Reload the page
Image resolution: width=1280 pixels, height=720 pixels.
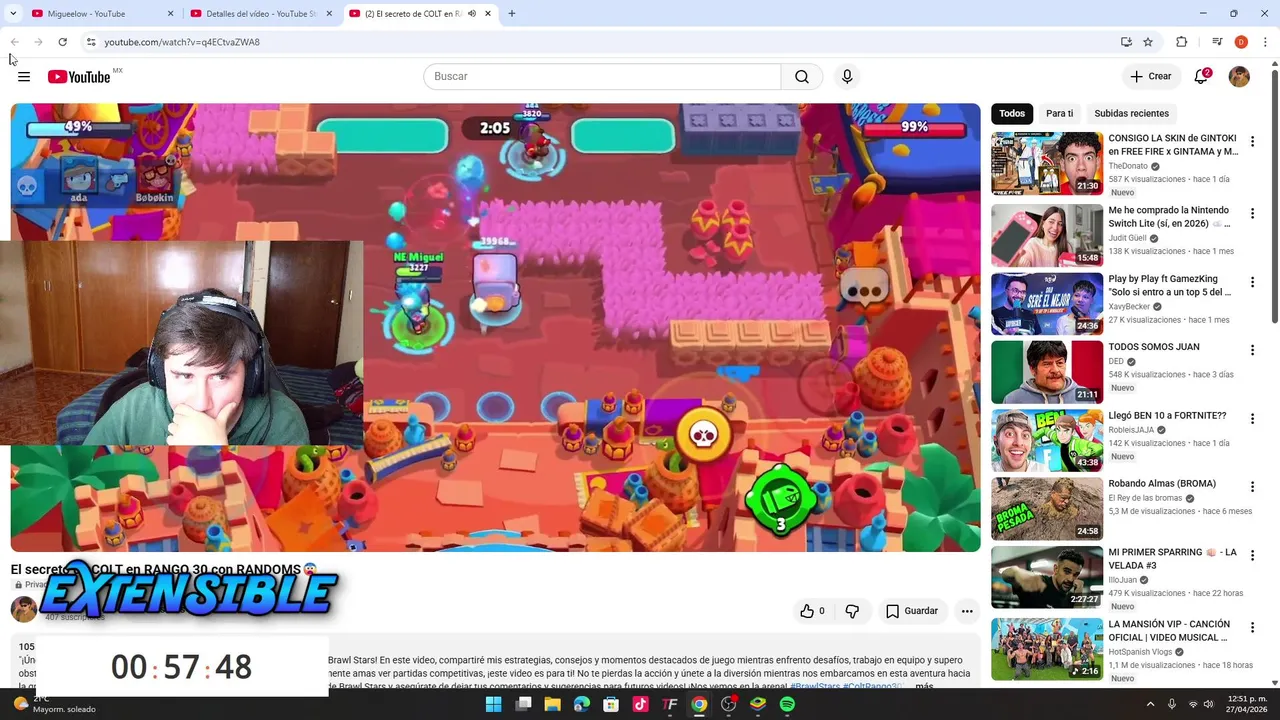tap(62, 42)
